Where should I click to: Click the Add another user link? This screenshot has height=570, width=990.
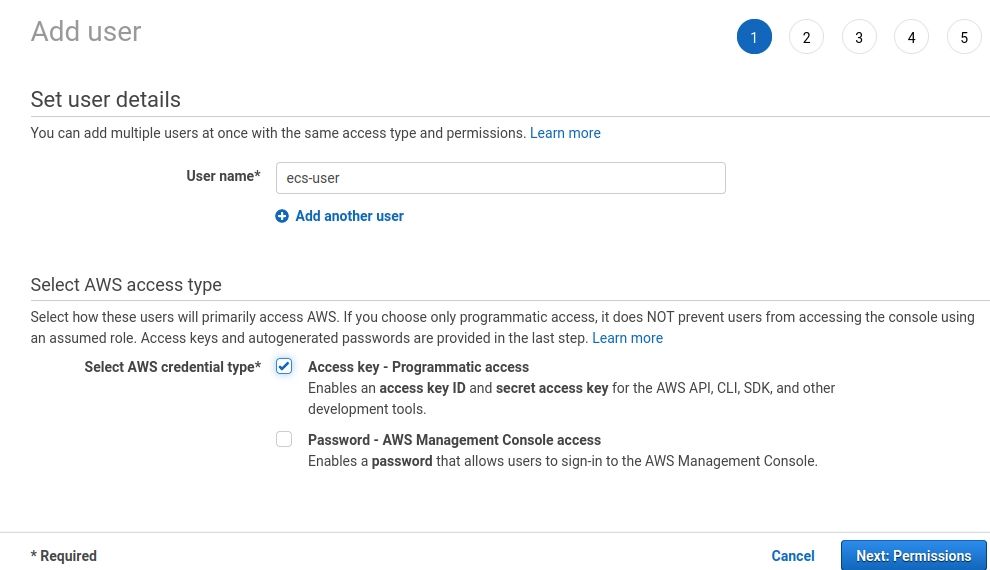coord(349,216)
